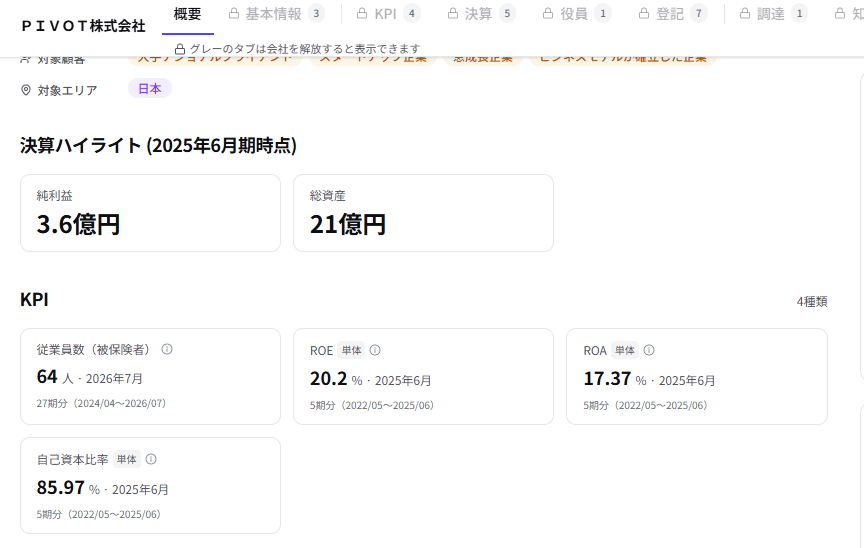Open the locked 調達 tab

coord(774,14)
